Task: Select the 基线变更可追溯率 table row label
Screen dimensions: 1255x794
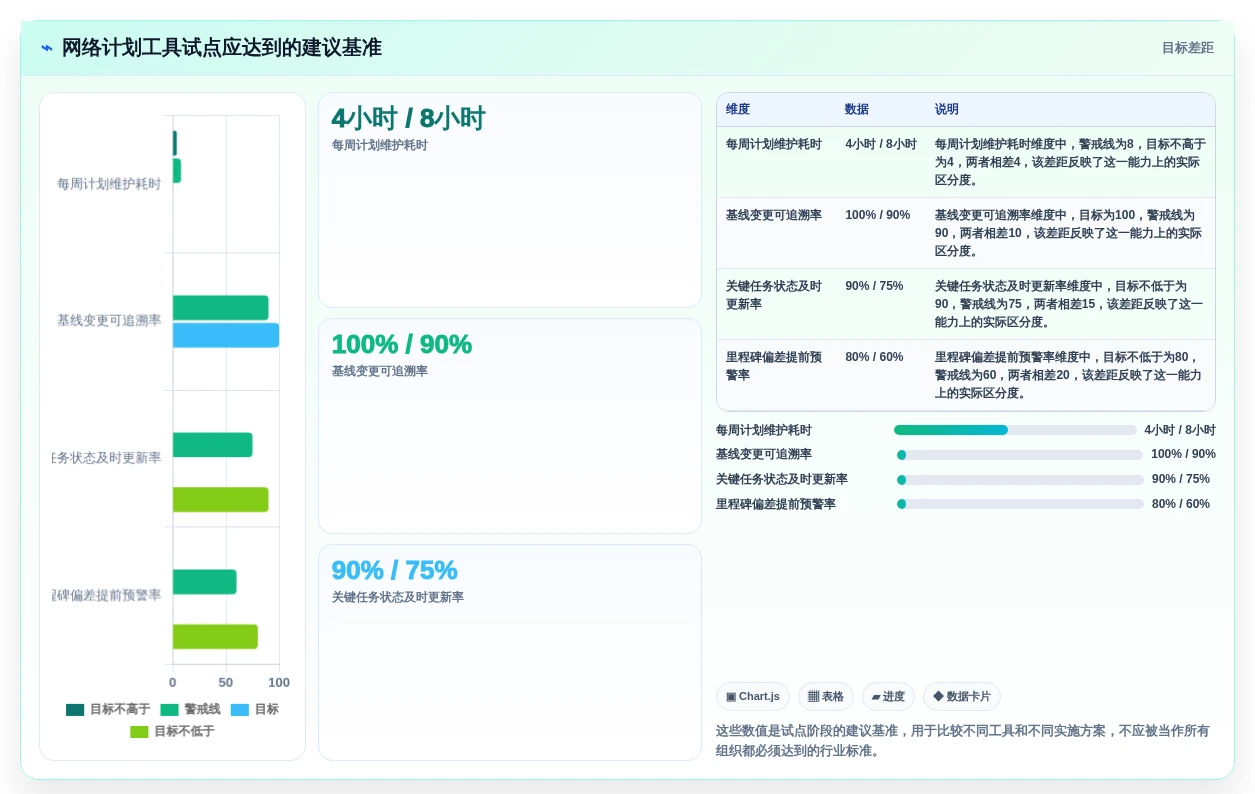Action: [x=774, y=215]
